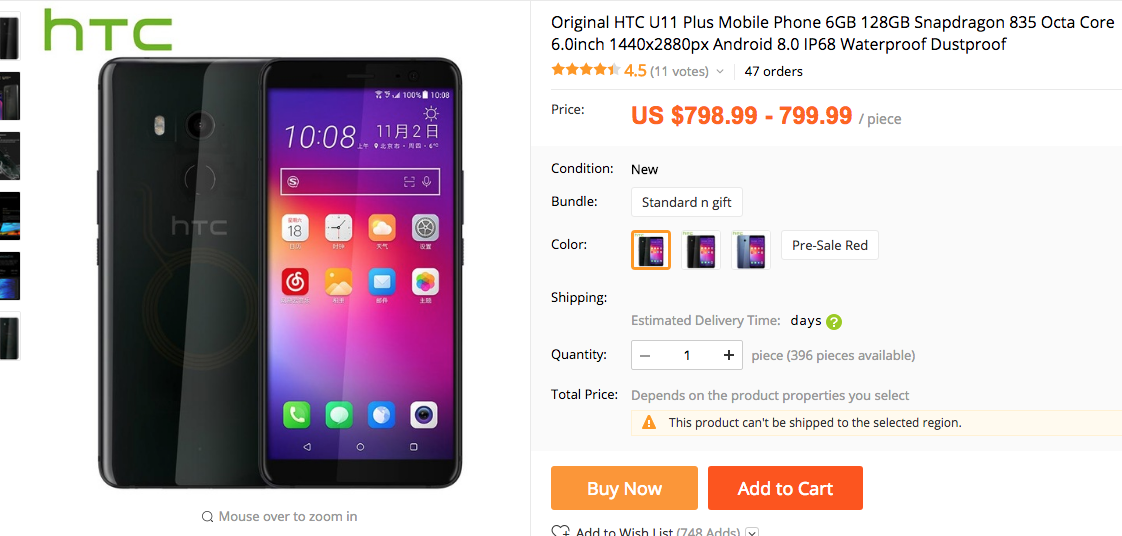The height and width of the screenshot is (536, 1122).
Task: Increase quantity with the plus button
Action: (728, 355)
